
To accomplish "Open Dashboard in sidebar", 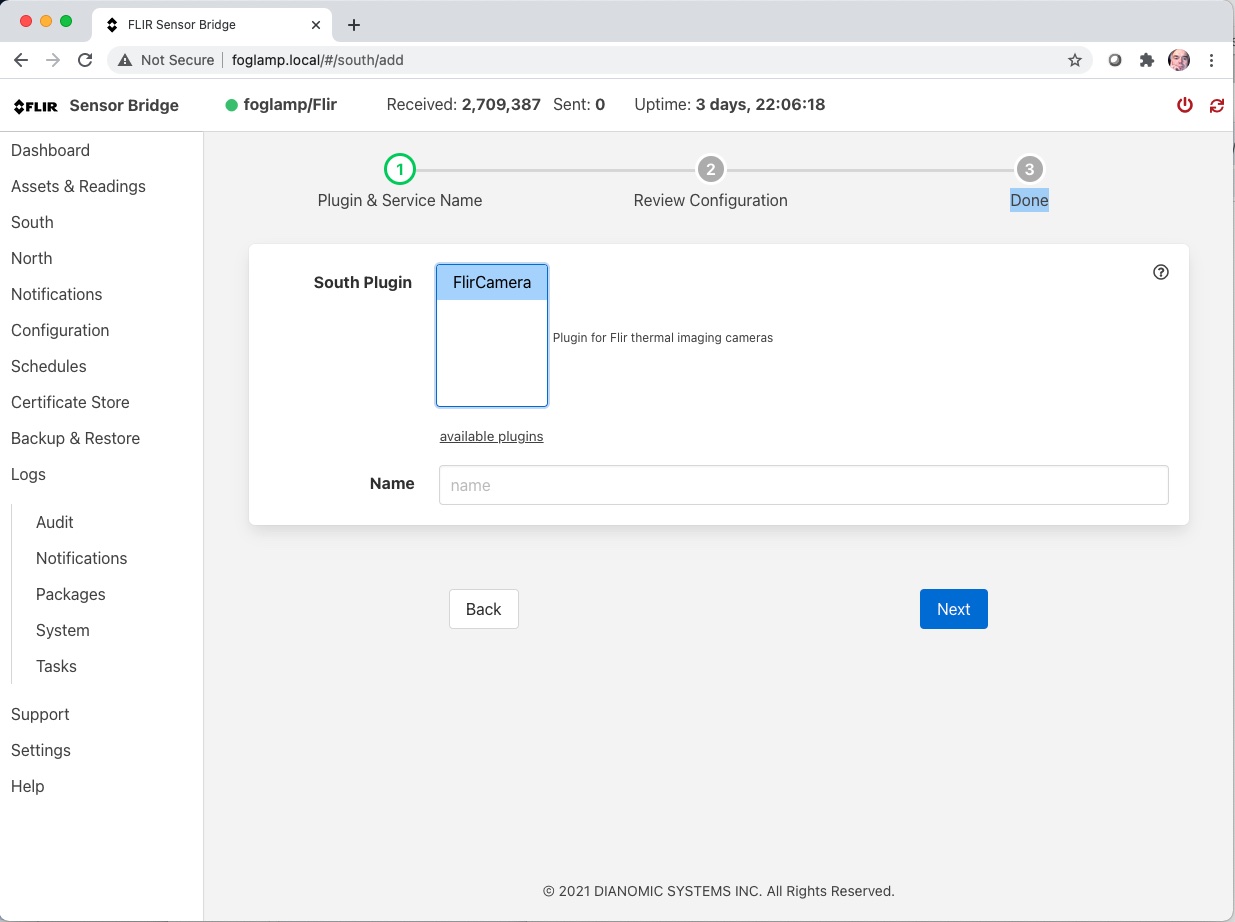I will coord(50,150).
